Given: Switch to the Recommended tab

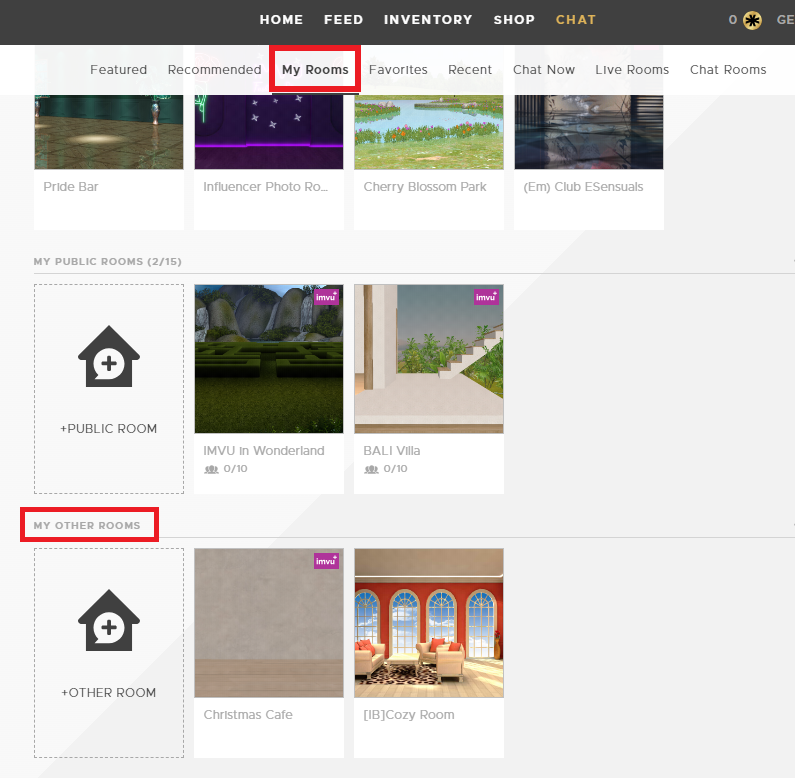Looking at the screenshot, I should (214, 69).
